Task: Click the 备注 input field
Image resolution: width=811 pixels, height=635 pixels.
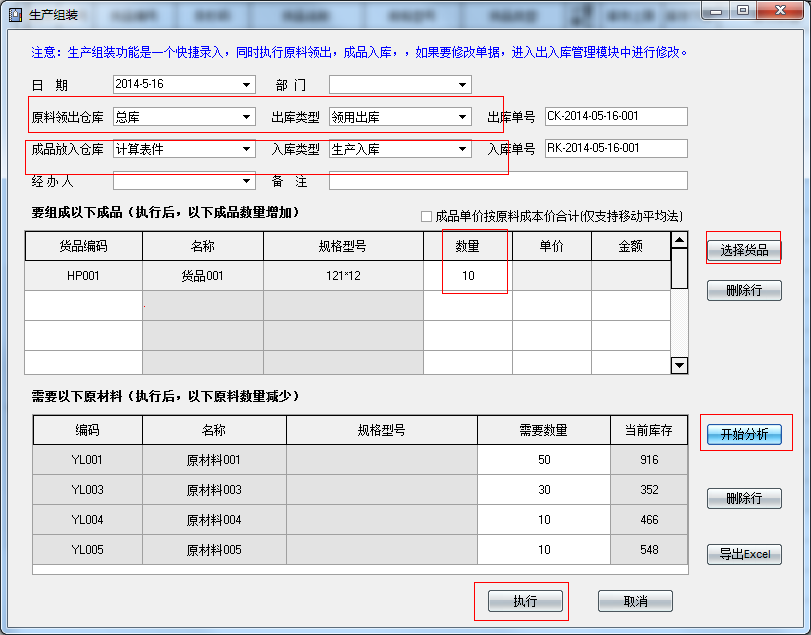Action: click(x=508, y=181)
